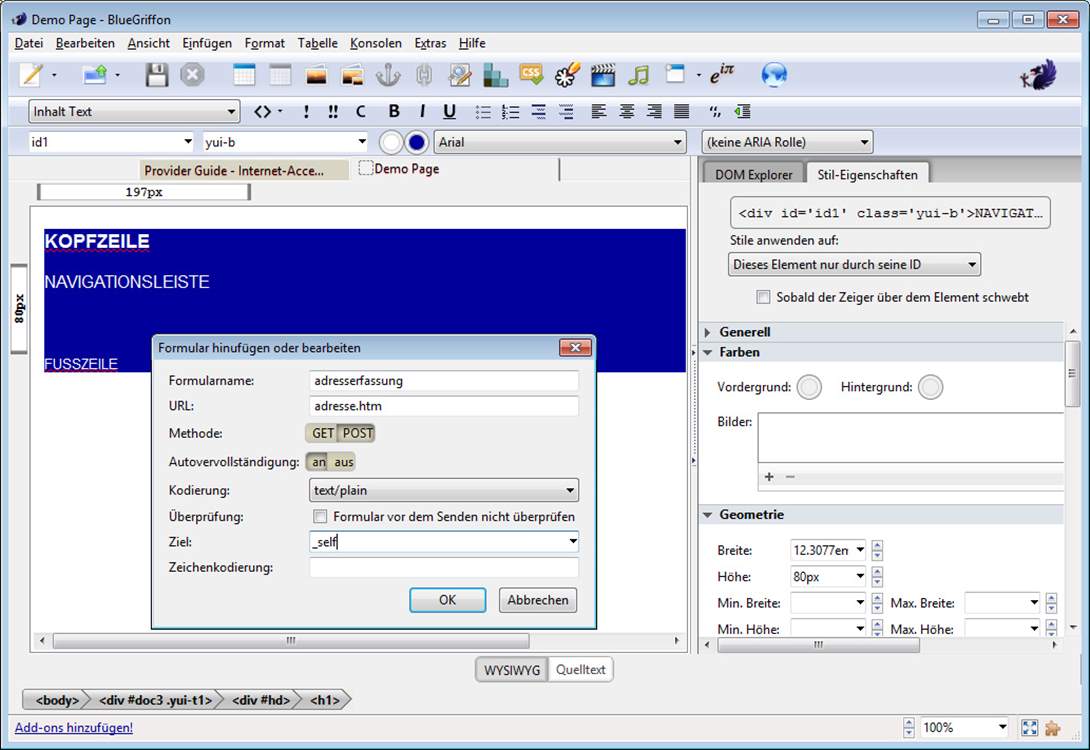
Task: Click the <body> breadcrumb element
Action: coord(56,700)
